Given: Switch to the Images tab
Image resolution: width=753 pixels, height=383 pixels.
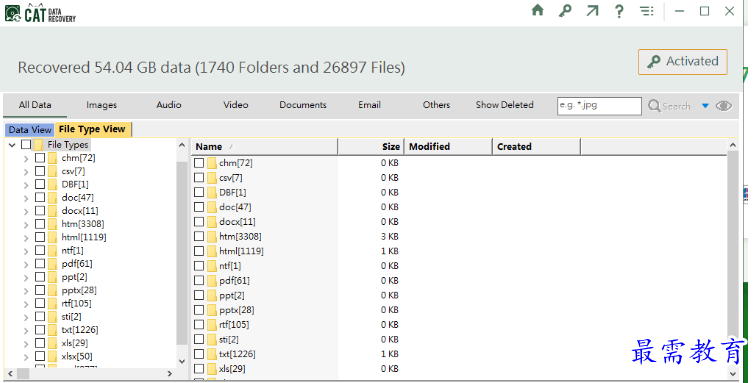Looking at the screenshot, I should pos(101,105).
